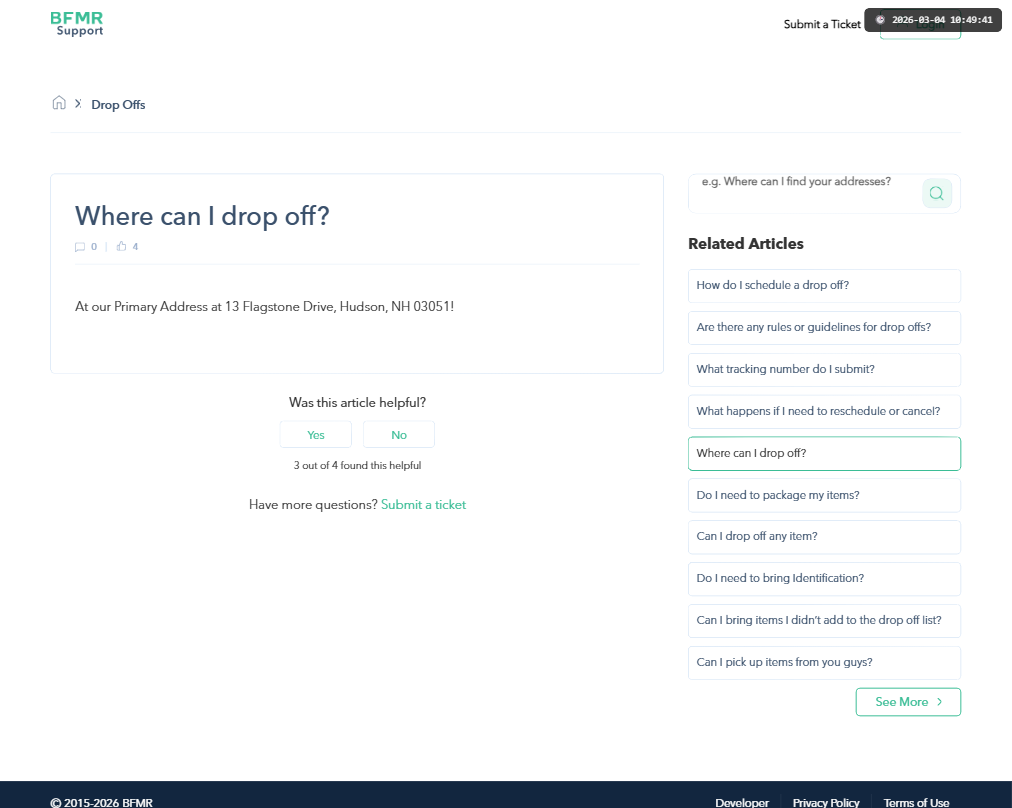1012x808 pixels.
Task: Go to home via breadcrumb house icon
Action: 59,103
